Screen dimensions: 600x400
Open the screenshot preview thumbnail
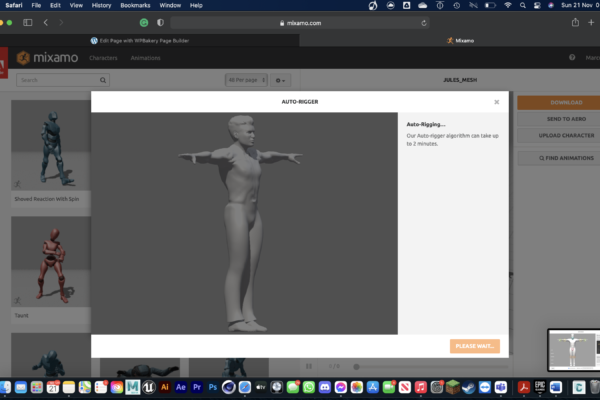point(574,350)
